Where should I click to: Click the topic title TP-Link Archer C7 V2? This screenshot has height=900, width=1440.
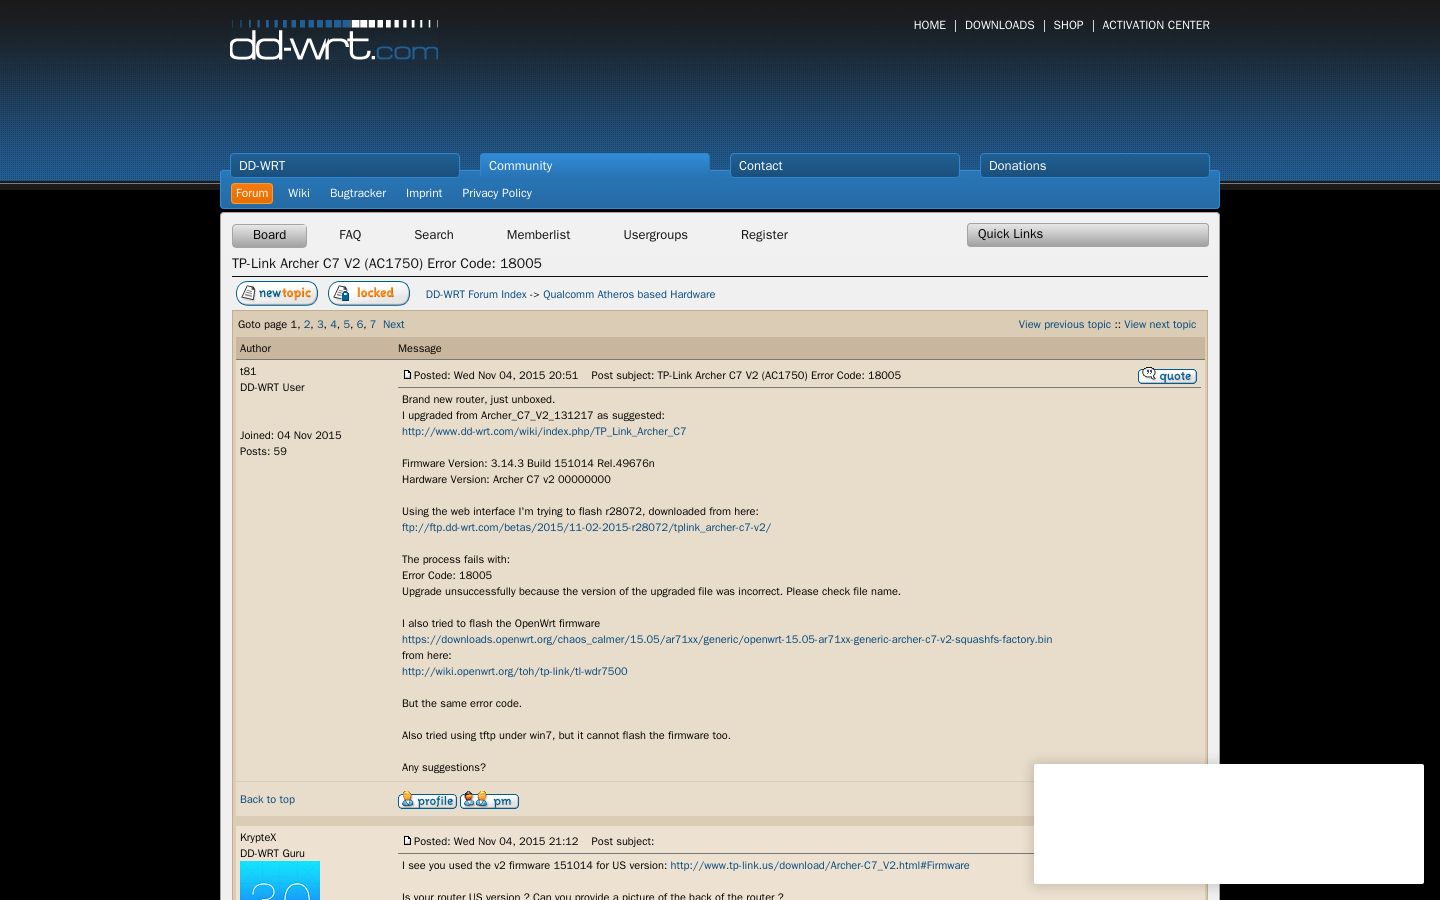coord(387,263)
